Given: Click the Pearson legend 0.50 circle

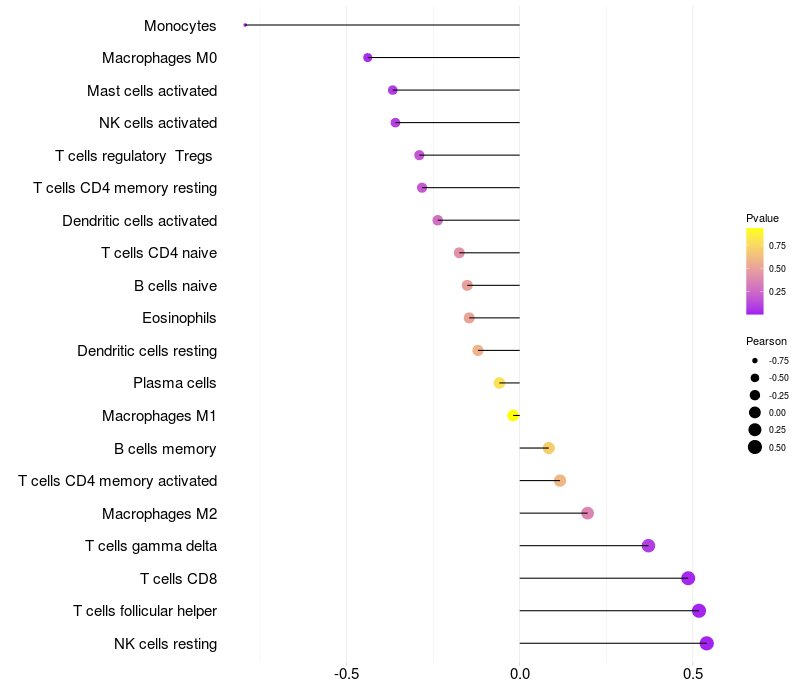Looking at the screenshot, I should pyautogui.click(x=755, y=447).
